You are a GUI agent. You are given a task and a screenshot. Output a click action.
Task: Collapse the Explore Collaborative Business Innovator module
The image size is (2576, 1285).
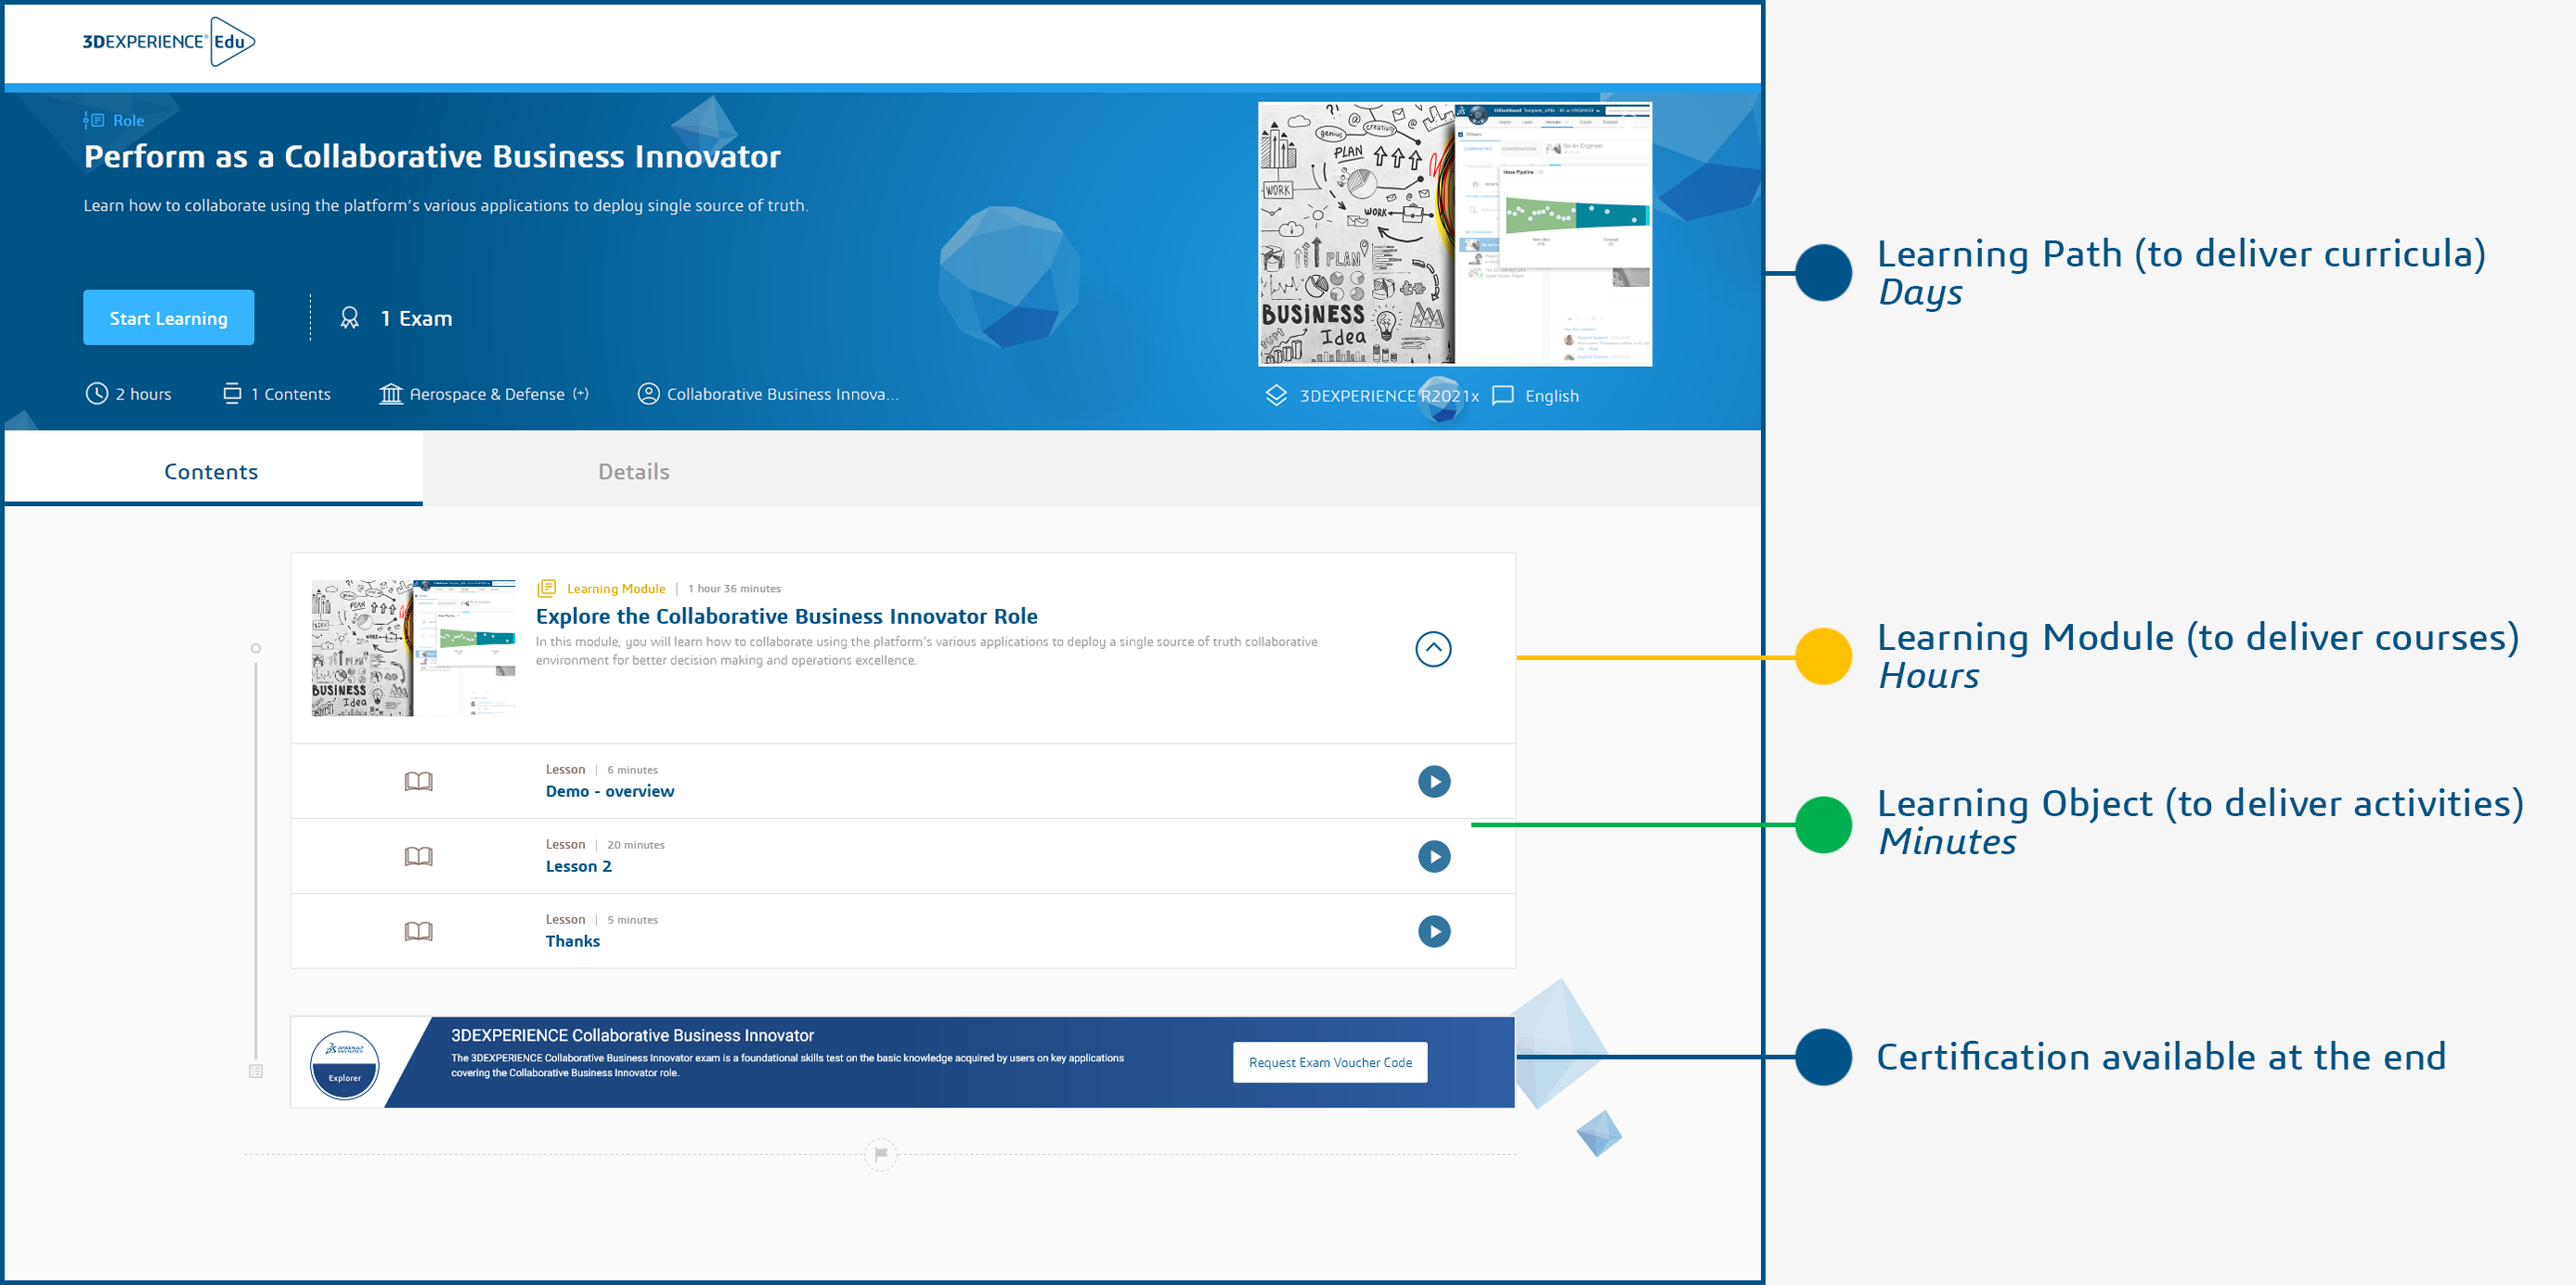1433,649
